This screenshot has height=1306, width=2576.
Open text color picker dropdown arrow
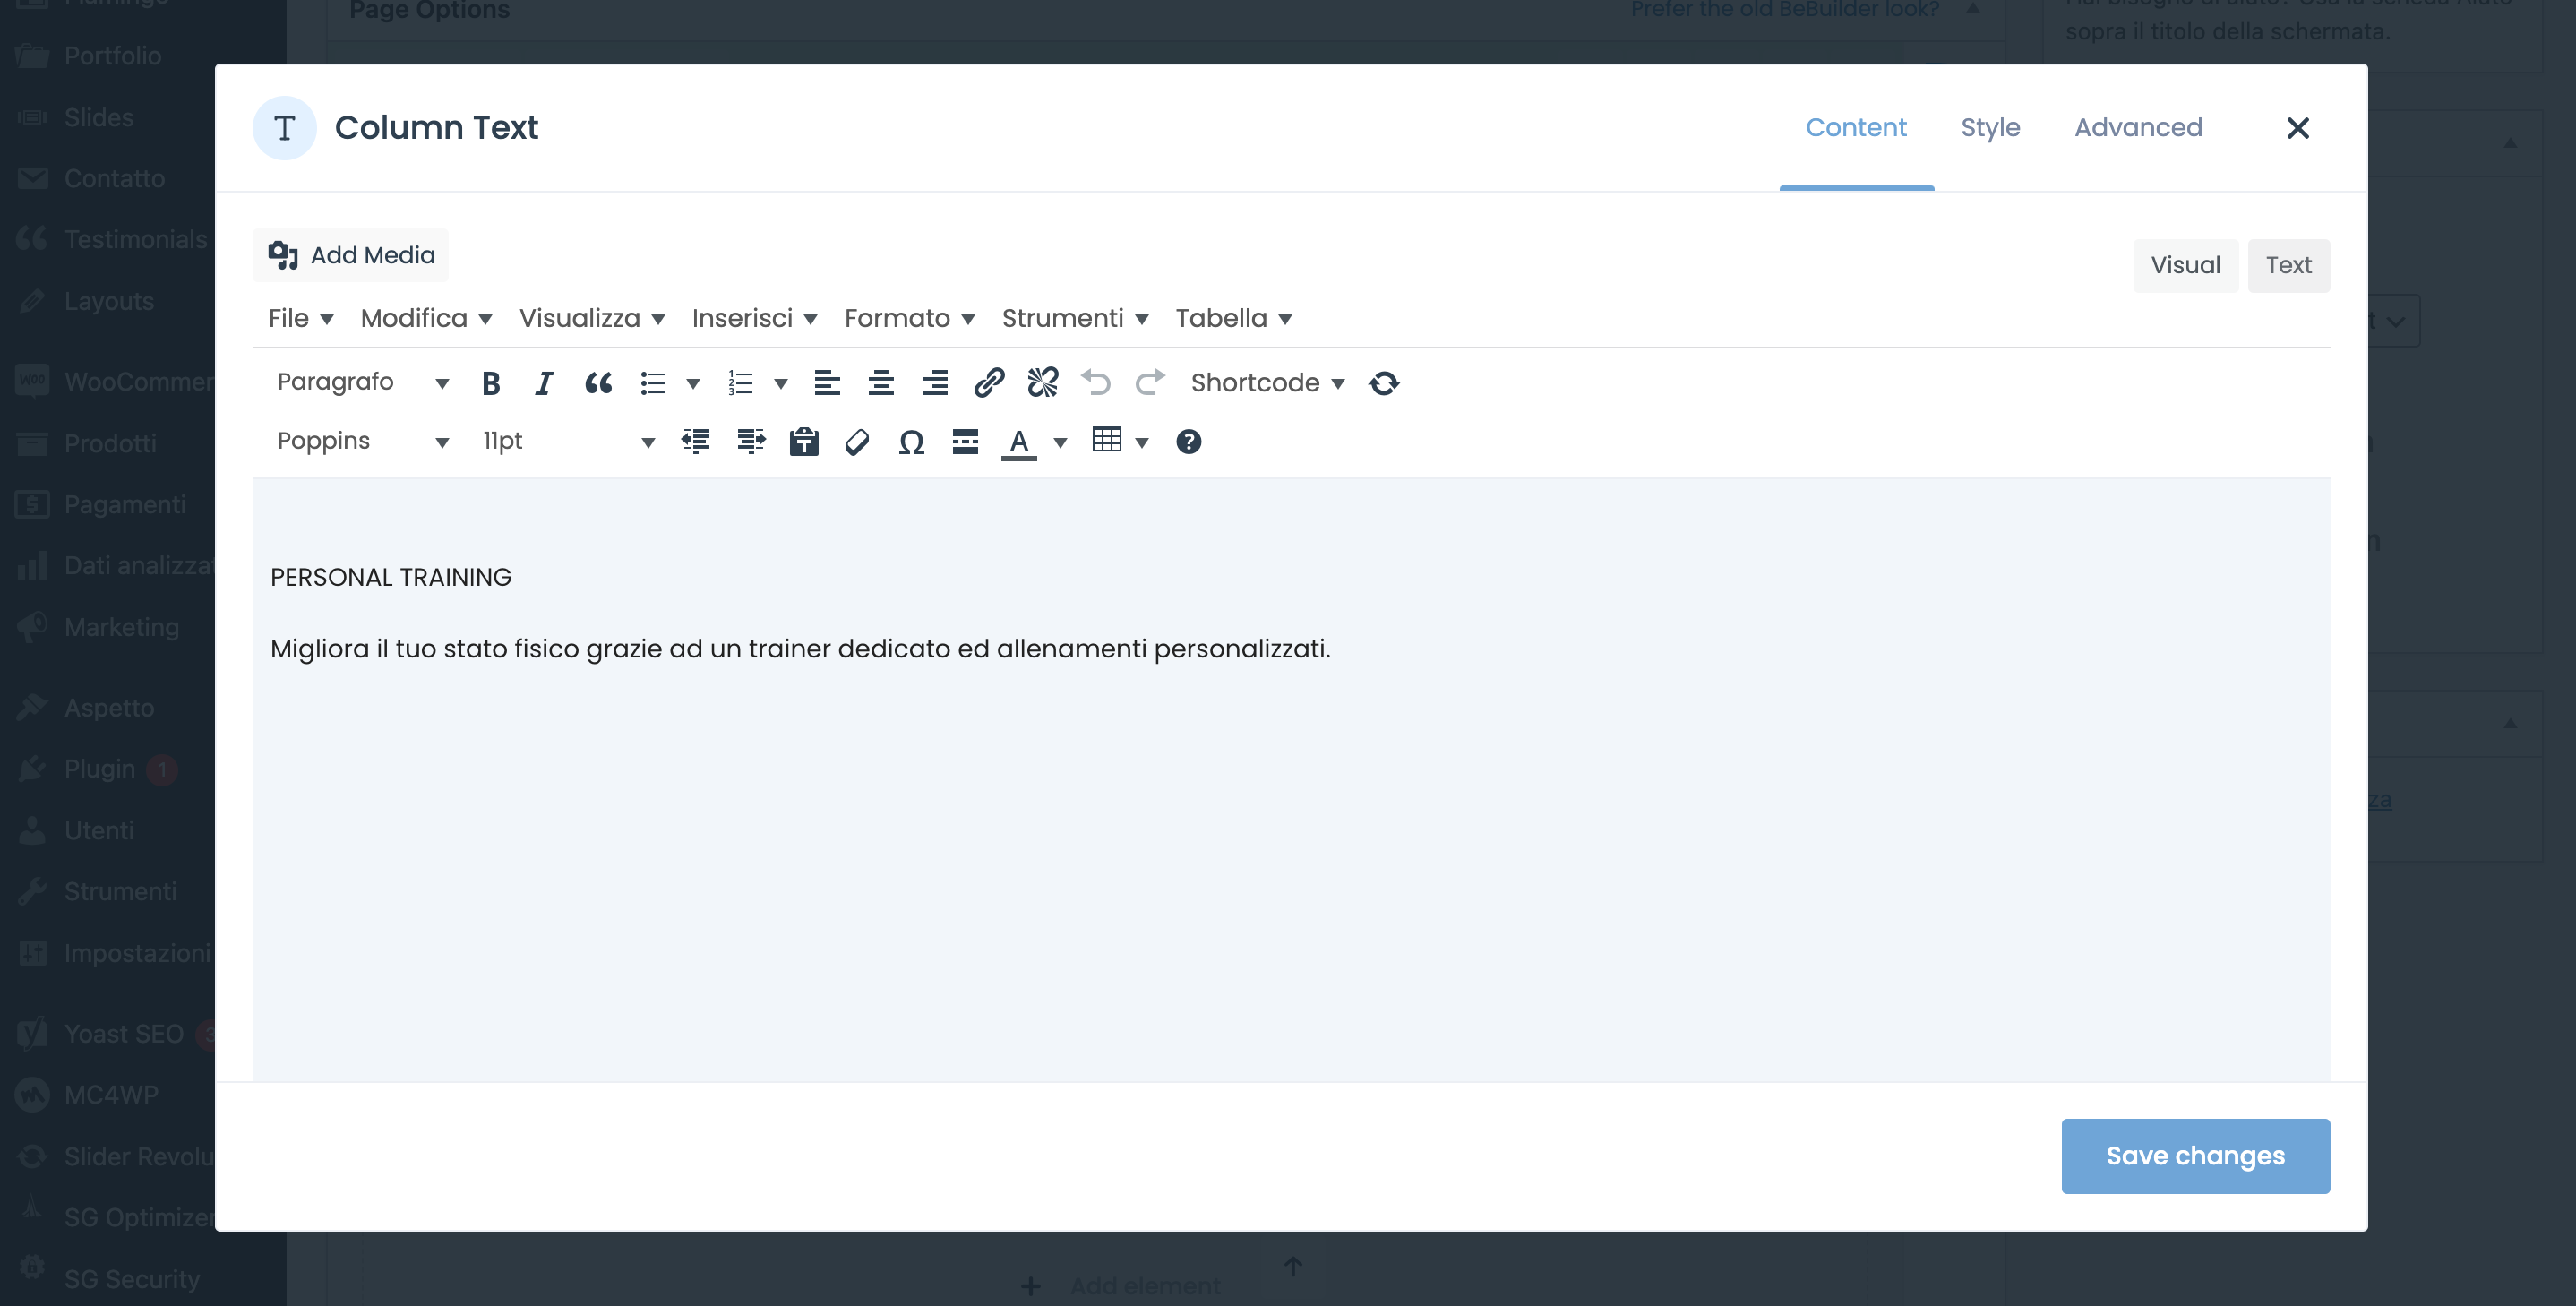1060,442
